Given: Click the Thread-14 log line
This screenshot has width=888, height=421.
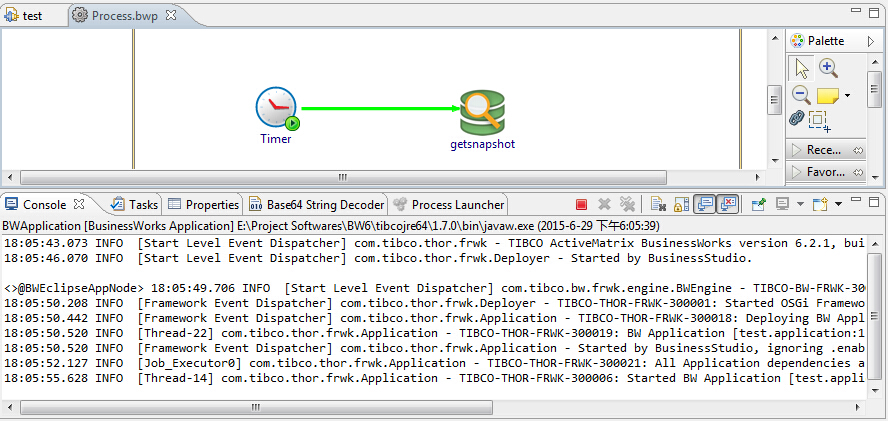Looking at the screenshot, I should 434,378.
